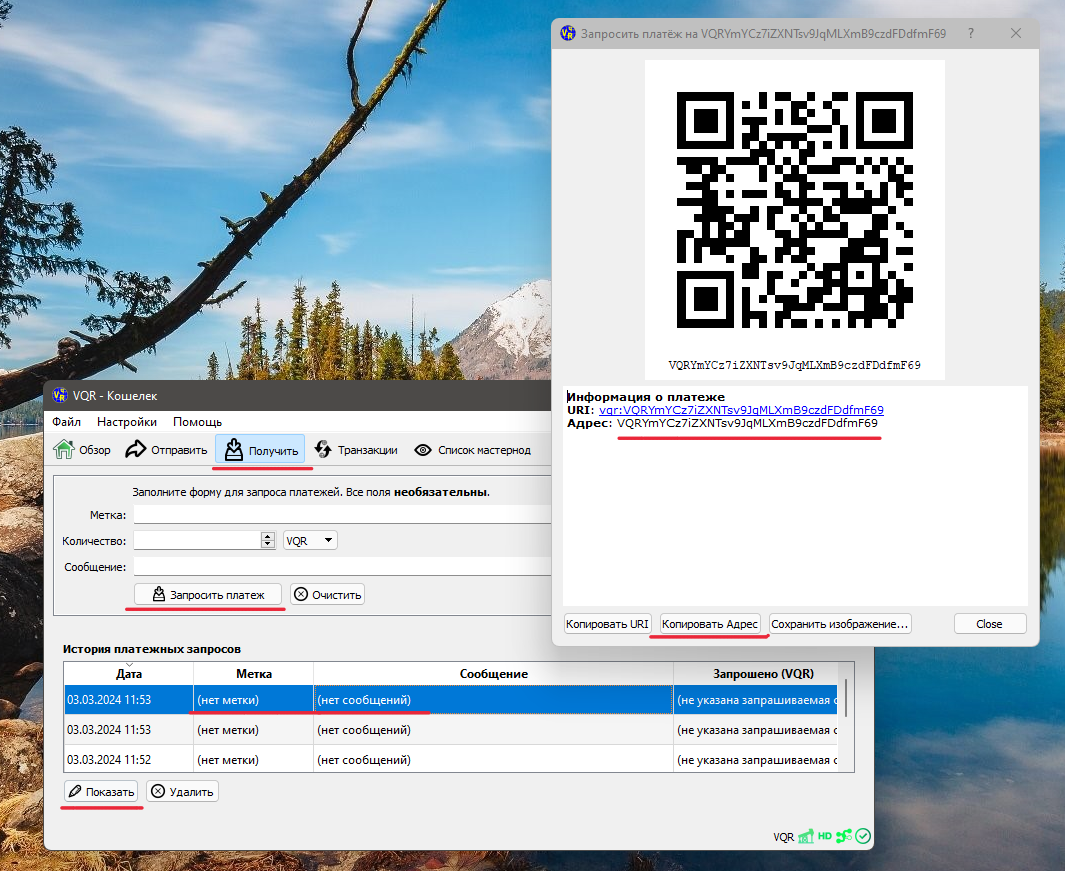Click the Очистить clear button
1065x871 pixels.
tap(328, 594)
